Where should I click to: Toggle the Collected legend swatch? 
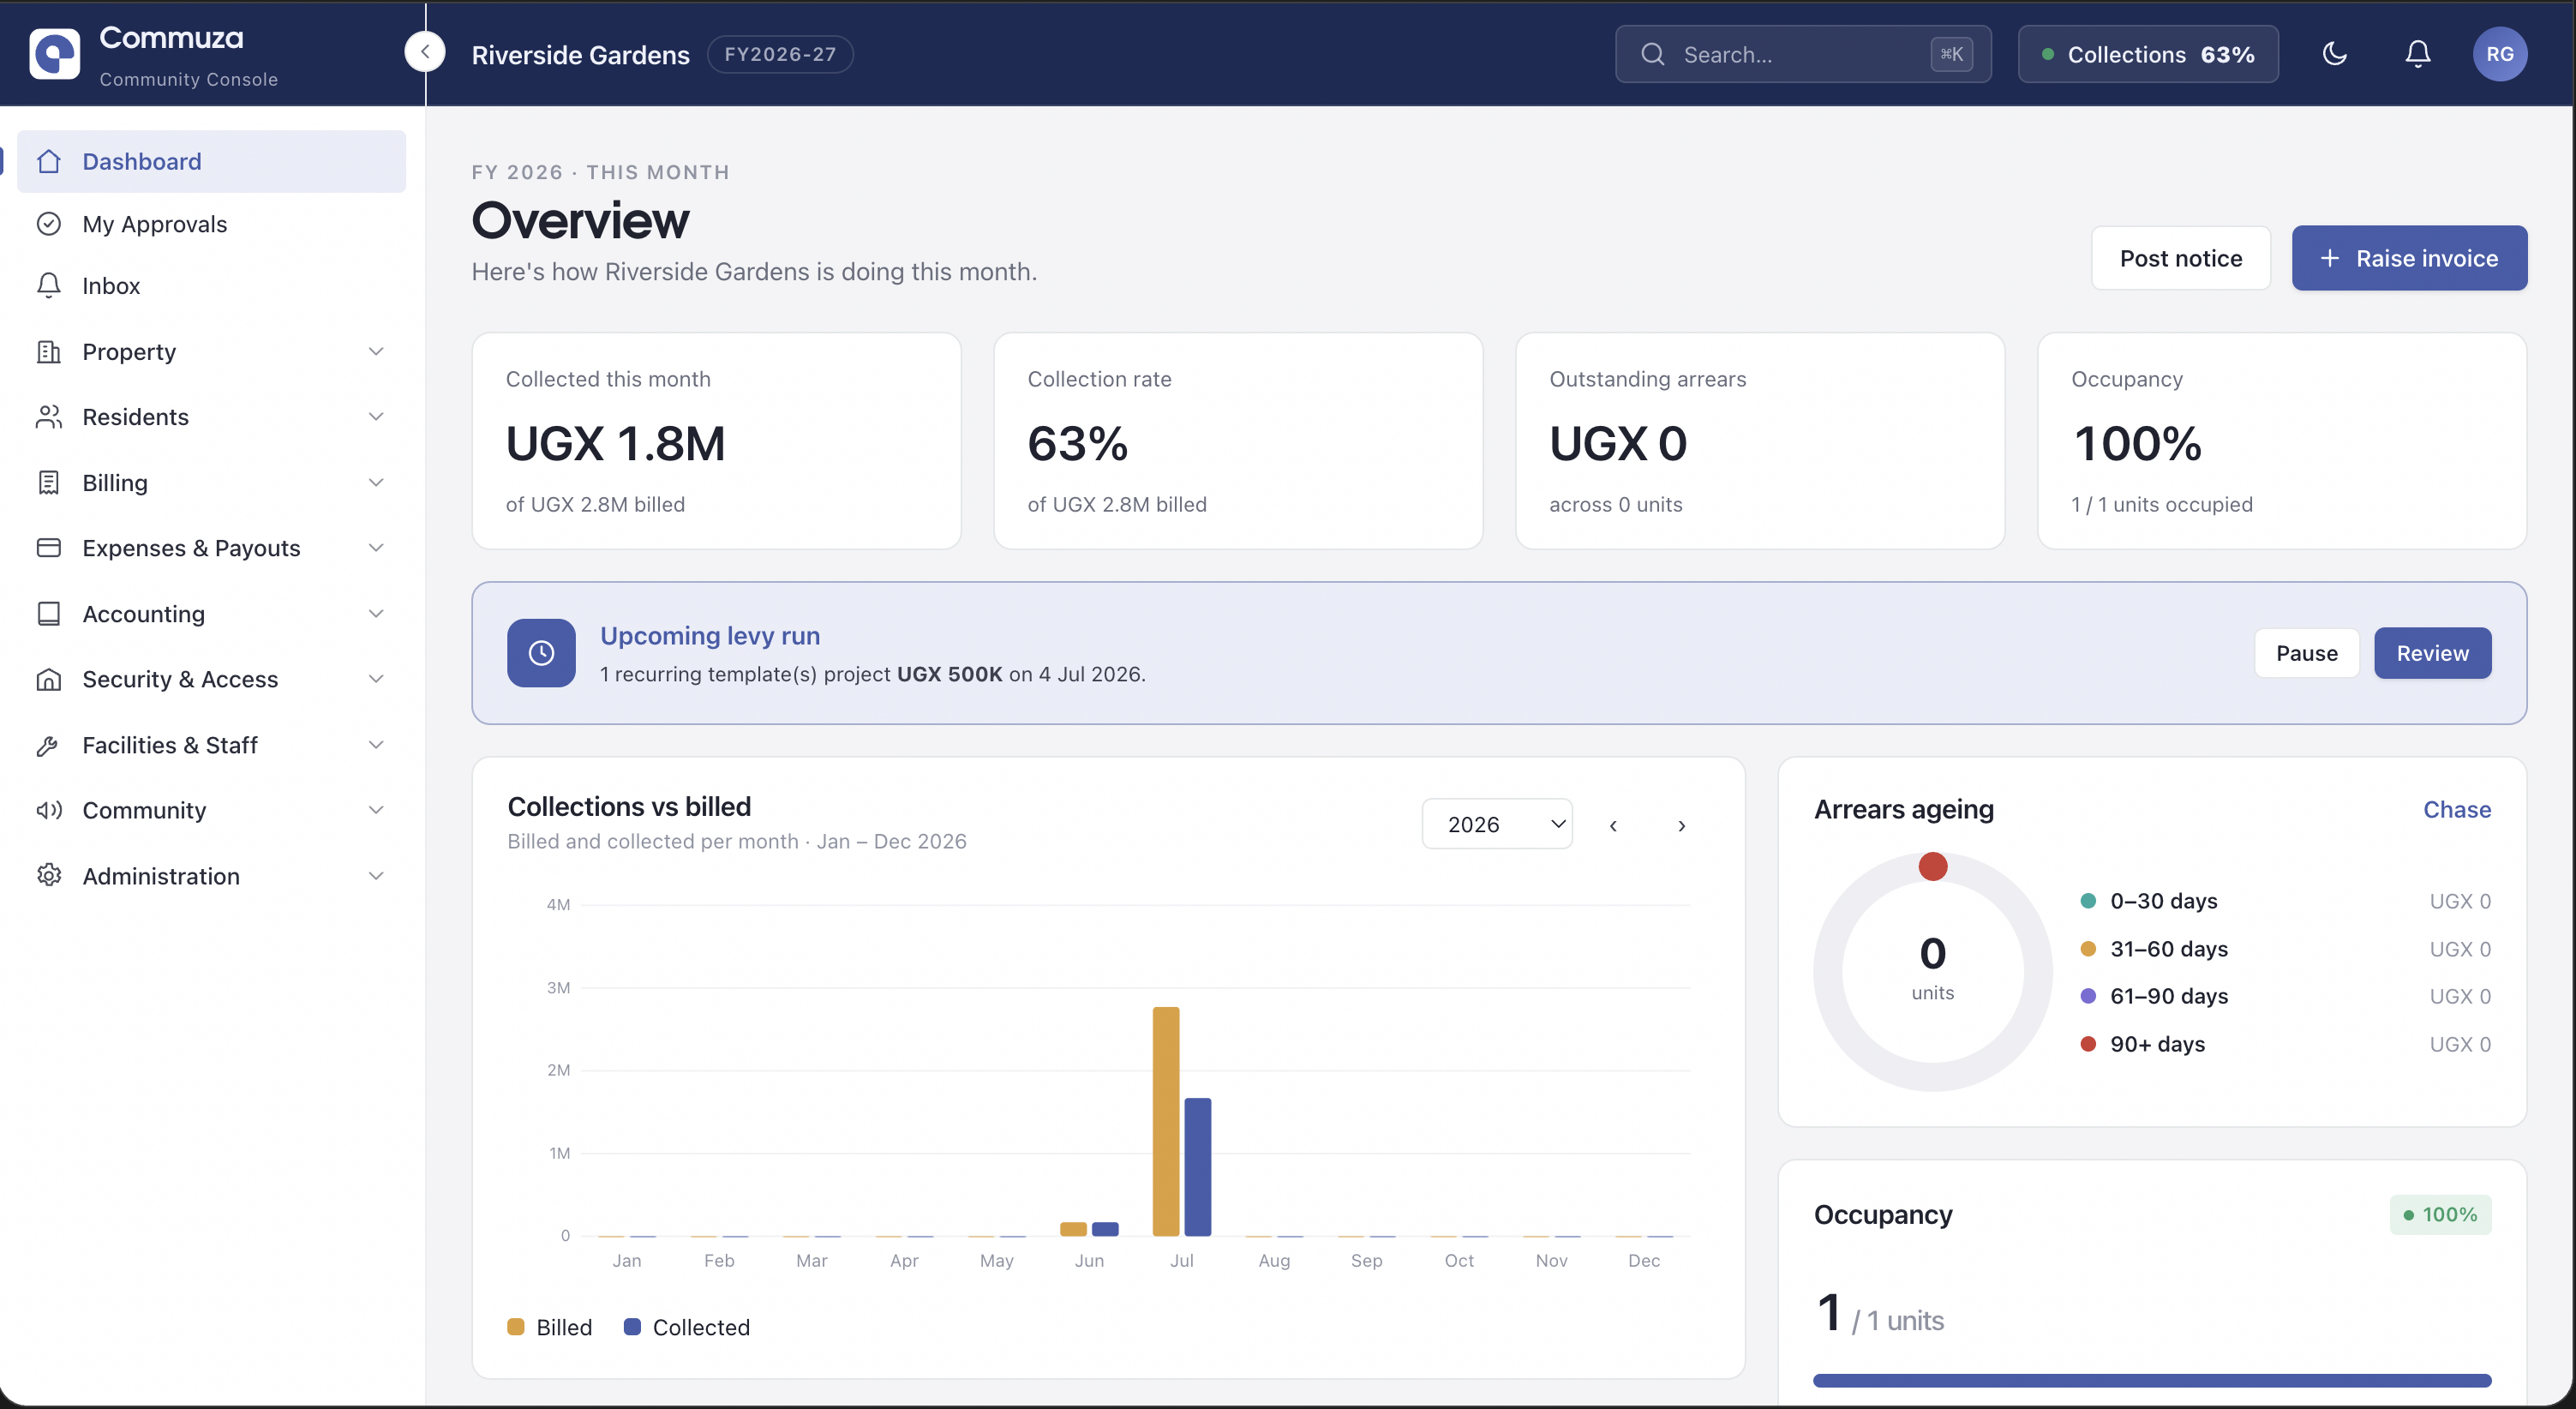(x=632, y=1327)
